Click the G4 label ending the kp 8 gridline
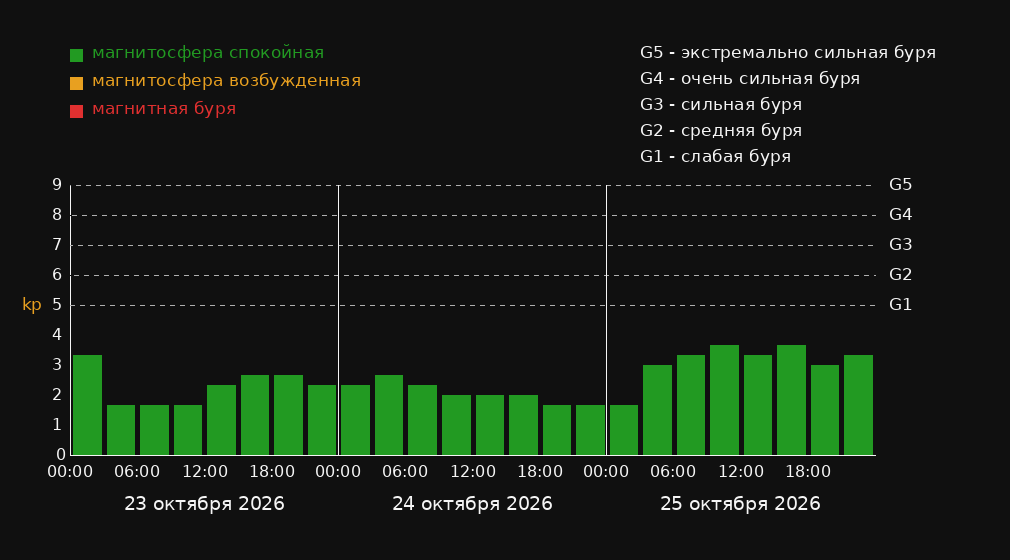 coord(900,215)
